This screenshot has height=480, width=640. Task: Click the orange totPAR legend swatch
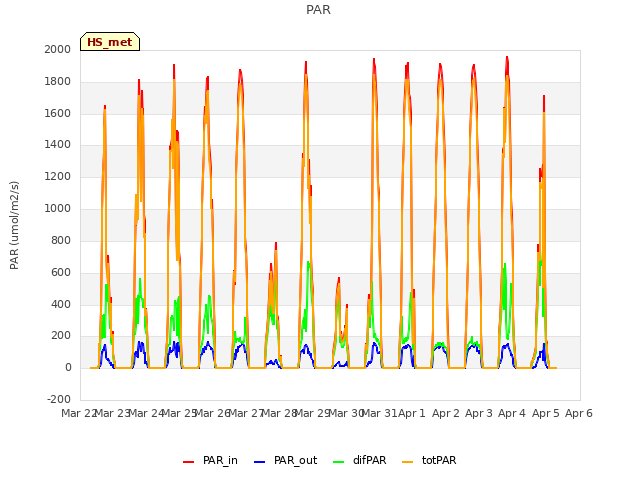tap(407, 462)
